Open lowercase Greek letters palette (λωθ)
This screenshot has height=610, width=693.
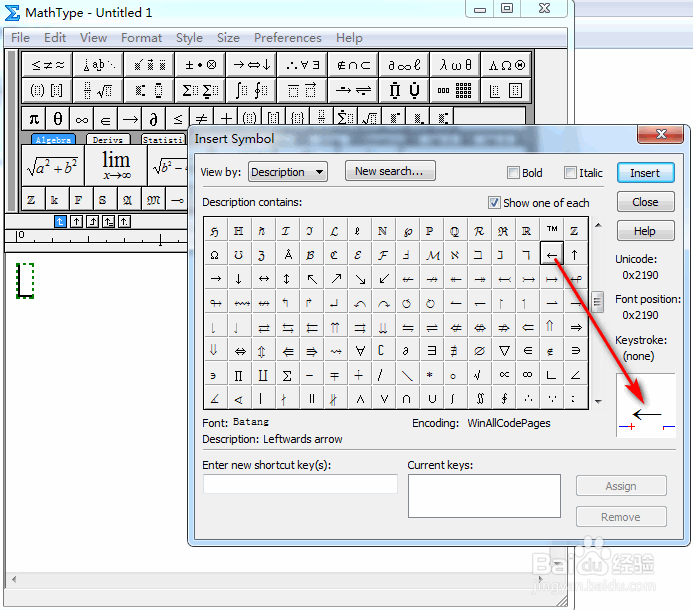[x=455, y=65]
